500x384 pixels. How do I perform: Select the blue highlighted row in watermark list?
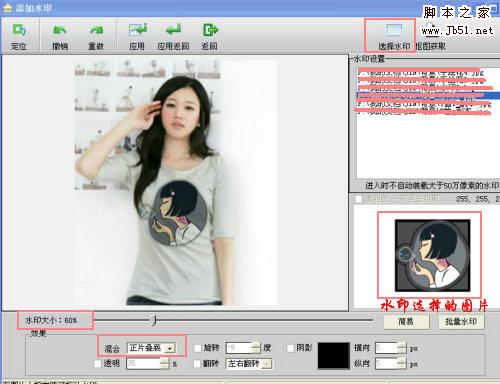pos(428,95)
